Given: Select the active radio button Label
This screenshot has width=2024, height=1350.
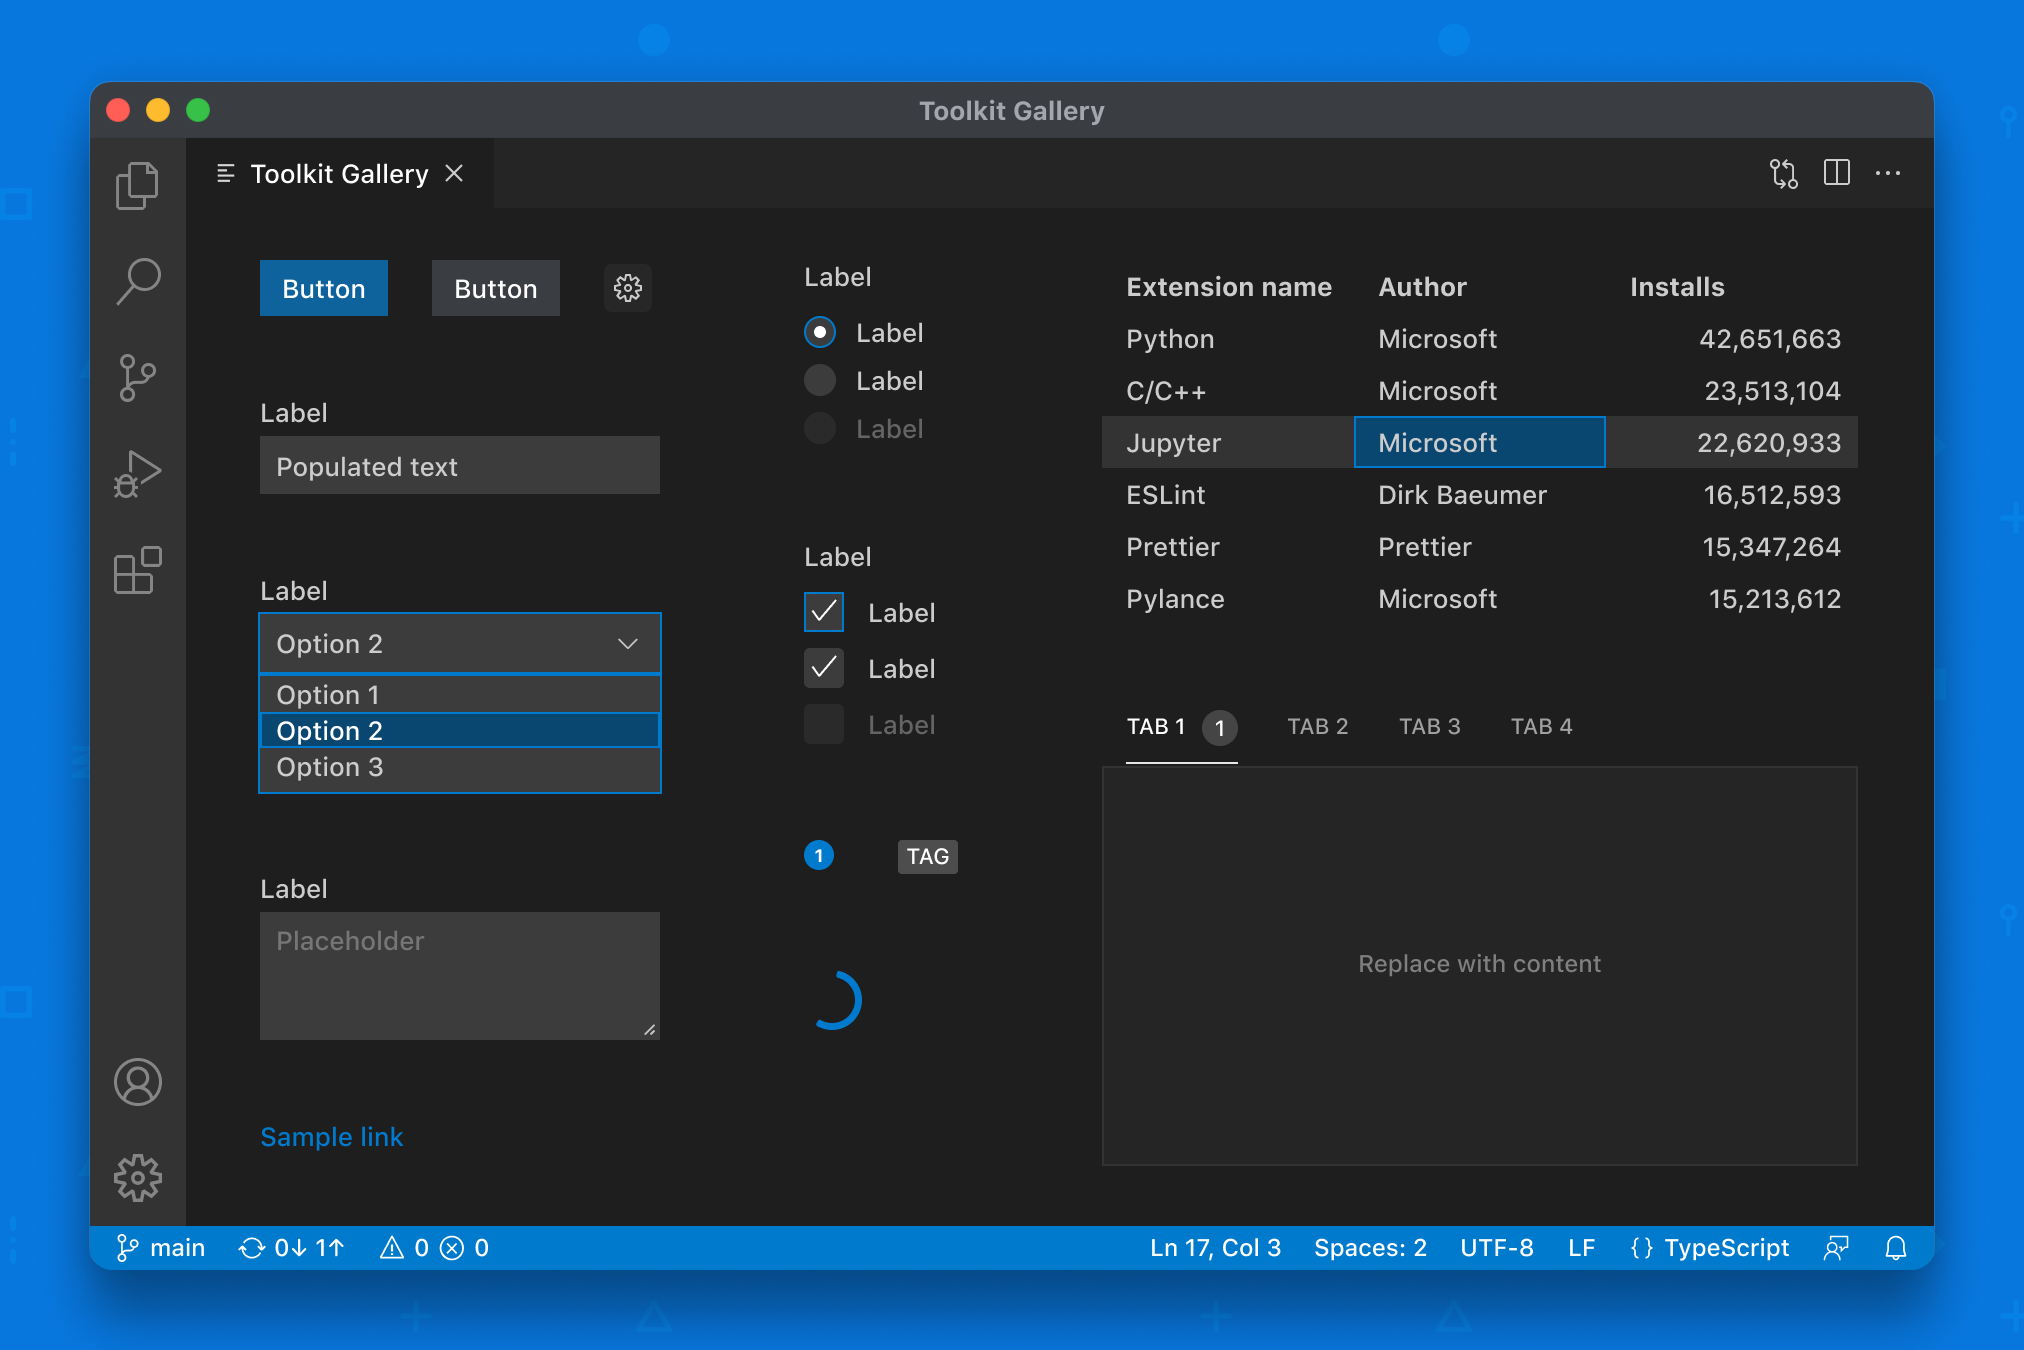Looking at the screenshot, I should click(824, 333).
